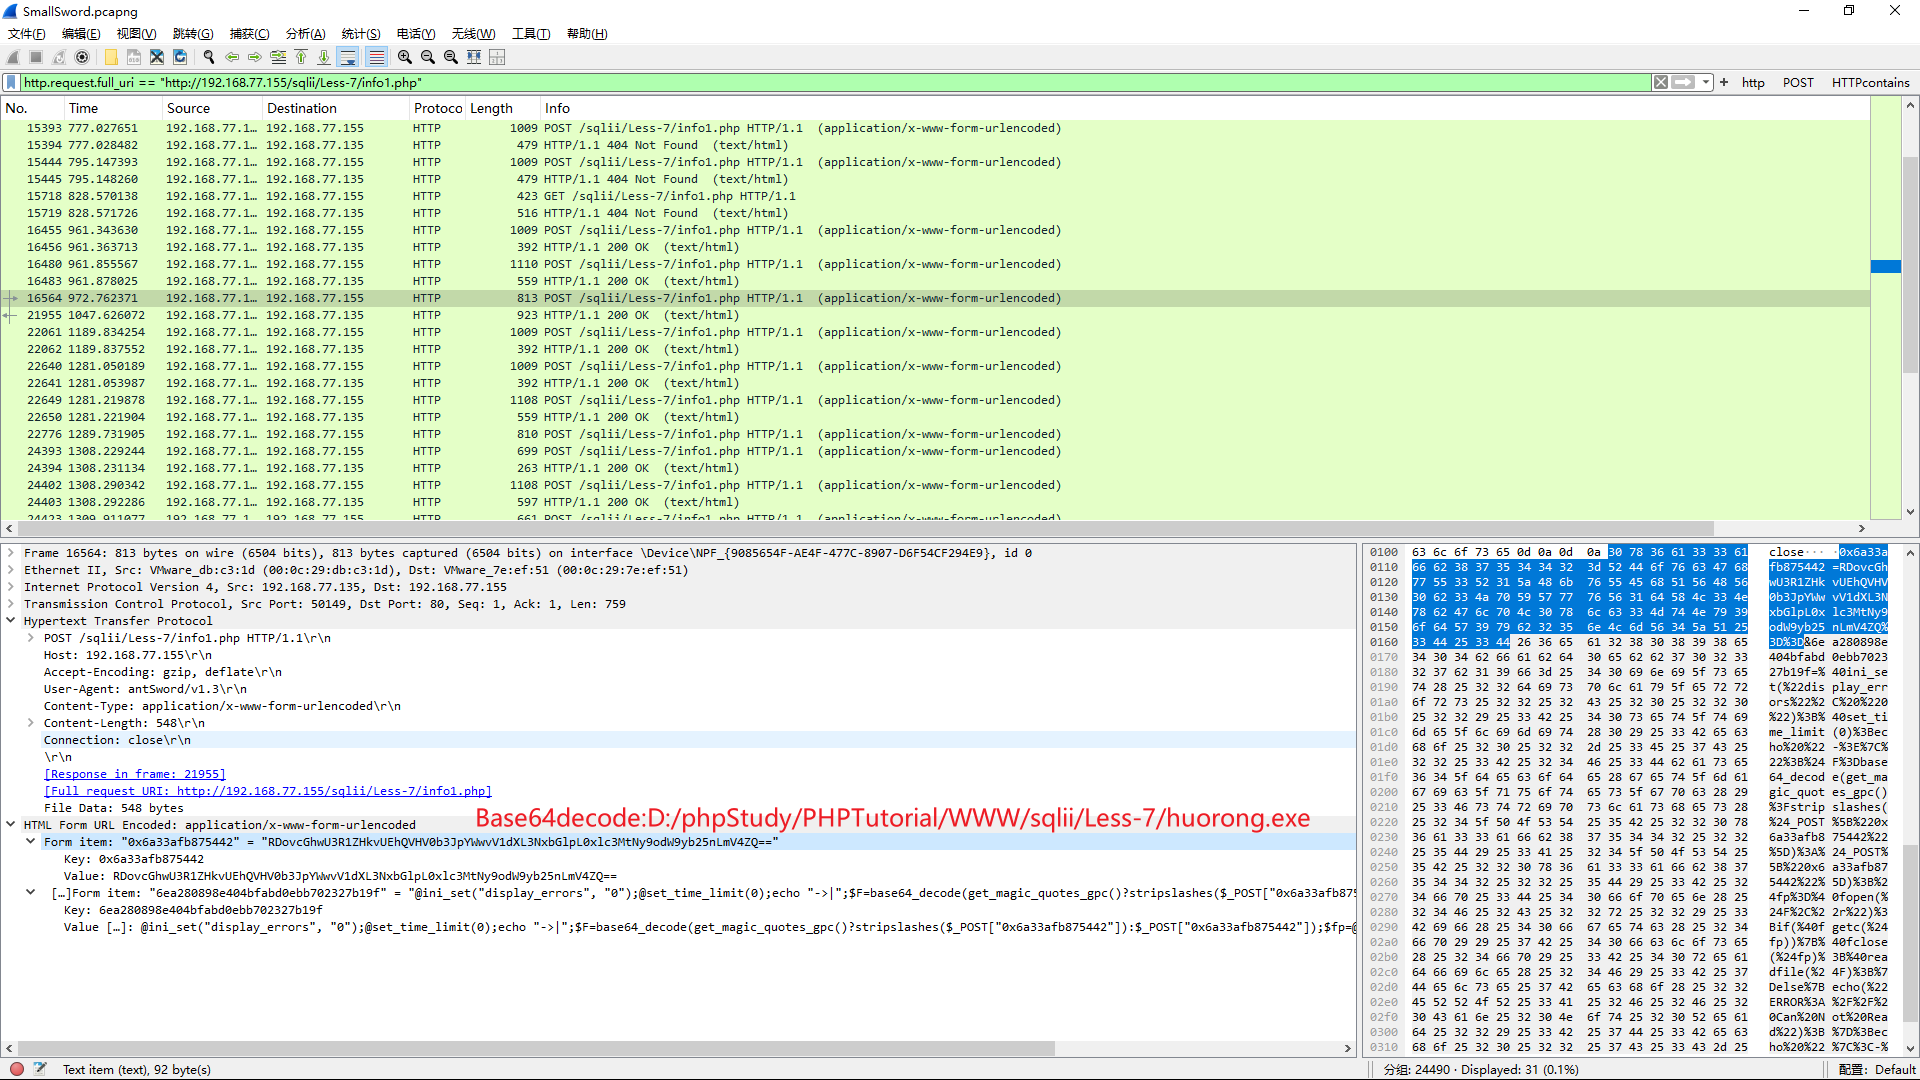Collapse the Hypertext Transfer Protocol section
Screen dimensions: 1920x1080
(11, 621)
